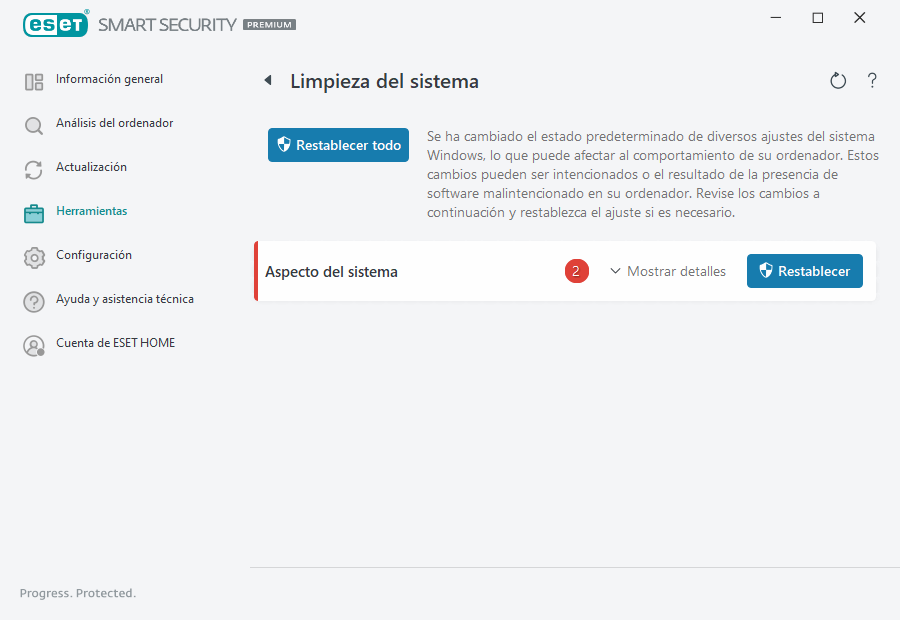Viewport: 900px width, 620px height.
Task: Open the Información general section icon
Action: (x=33, y=80)
